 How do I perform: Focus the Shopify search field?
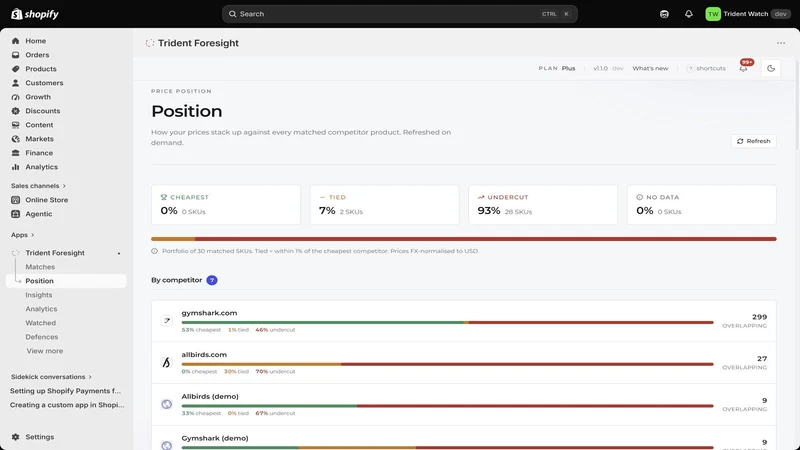pyautogui.click(x=399, y=14)
